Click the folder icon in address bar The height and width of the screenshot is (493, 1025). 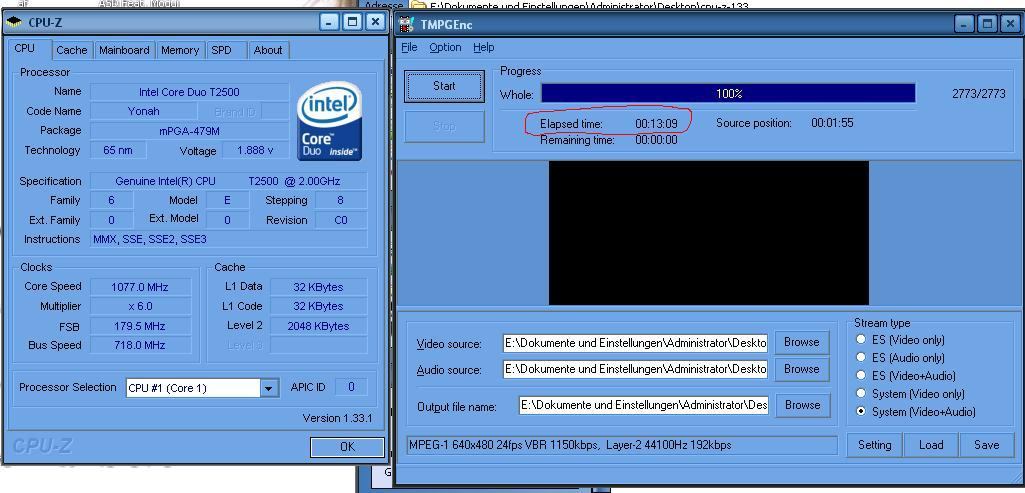click(x=417, y=6)
